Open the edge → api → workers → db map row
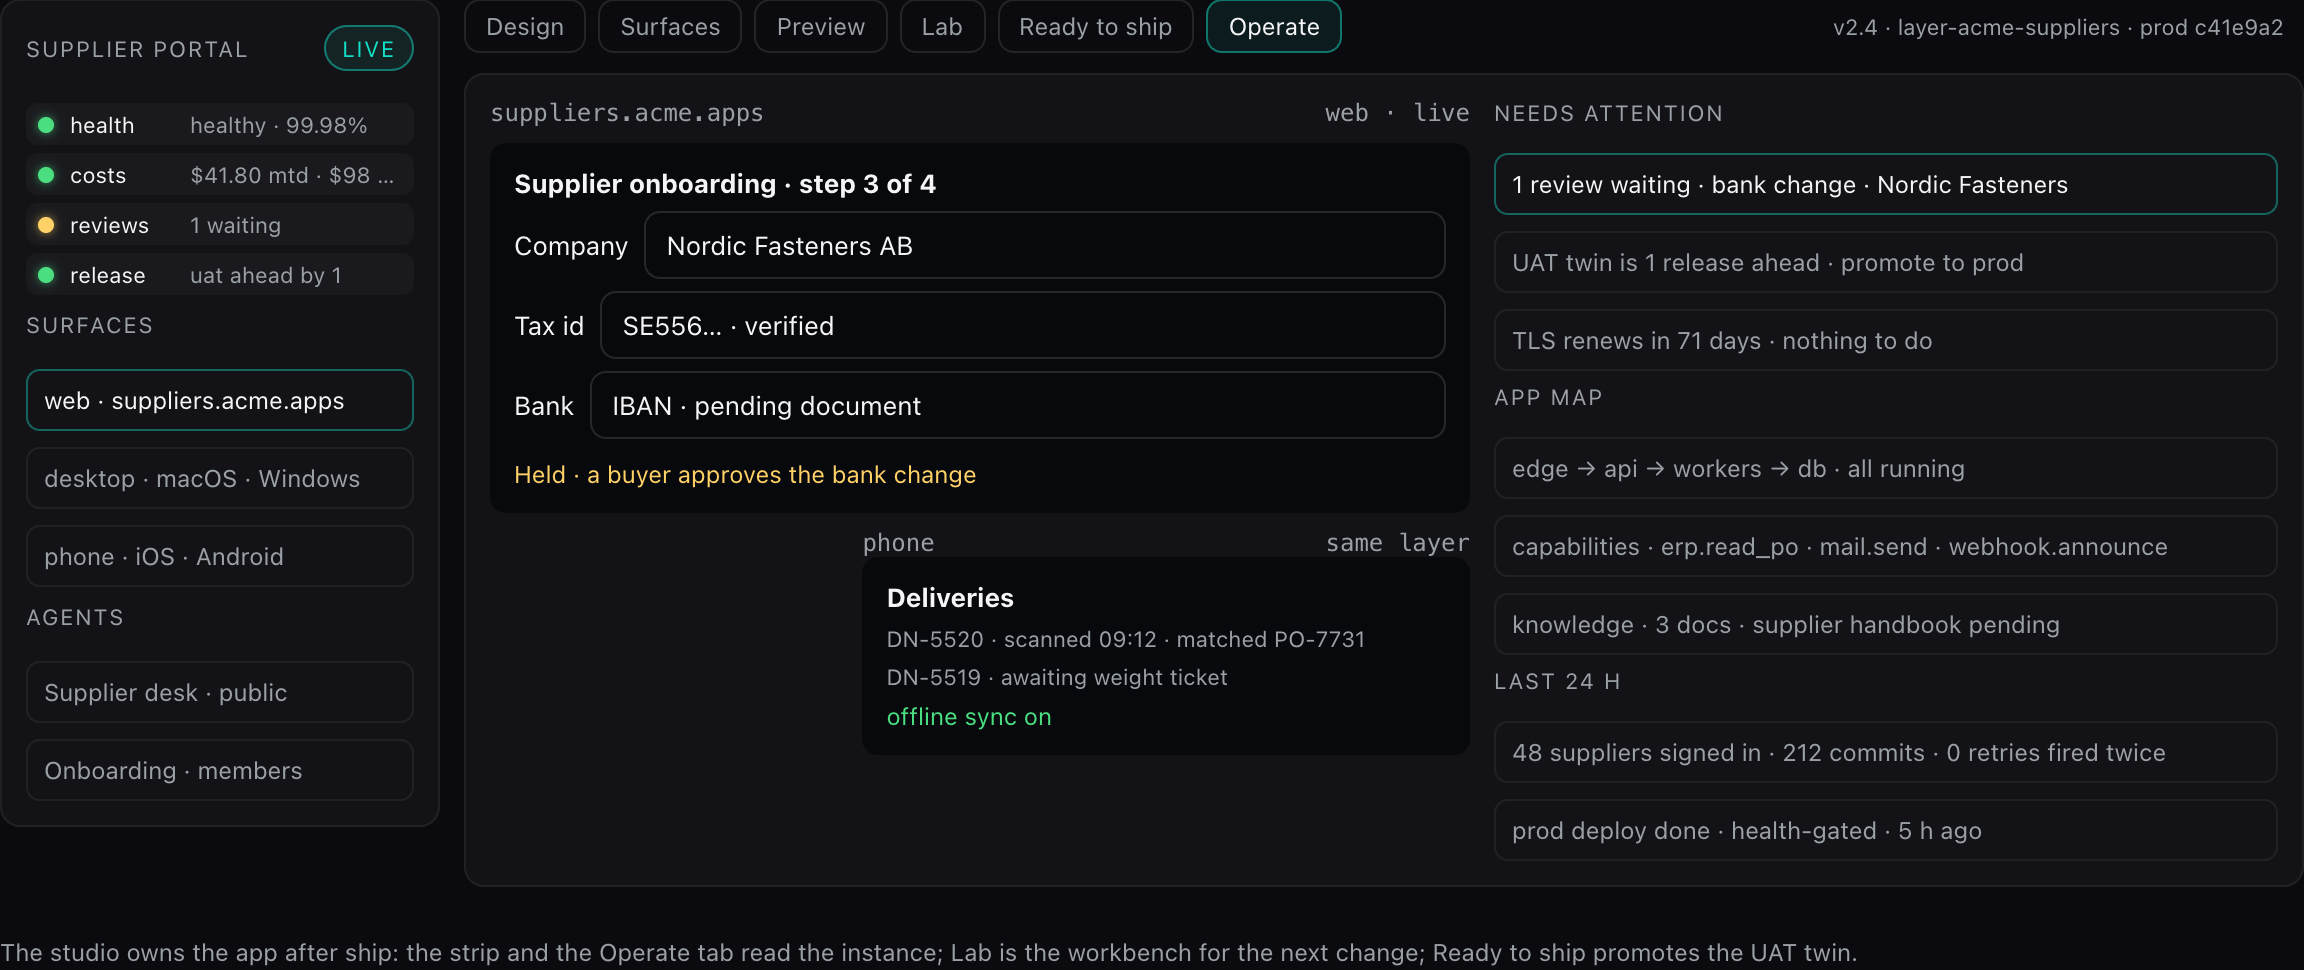The image size is (2304, 970). [x=1886, y=468]
